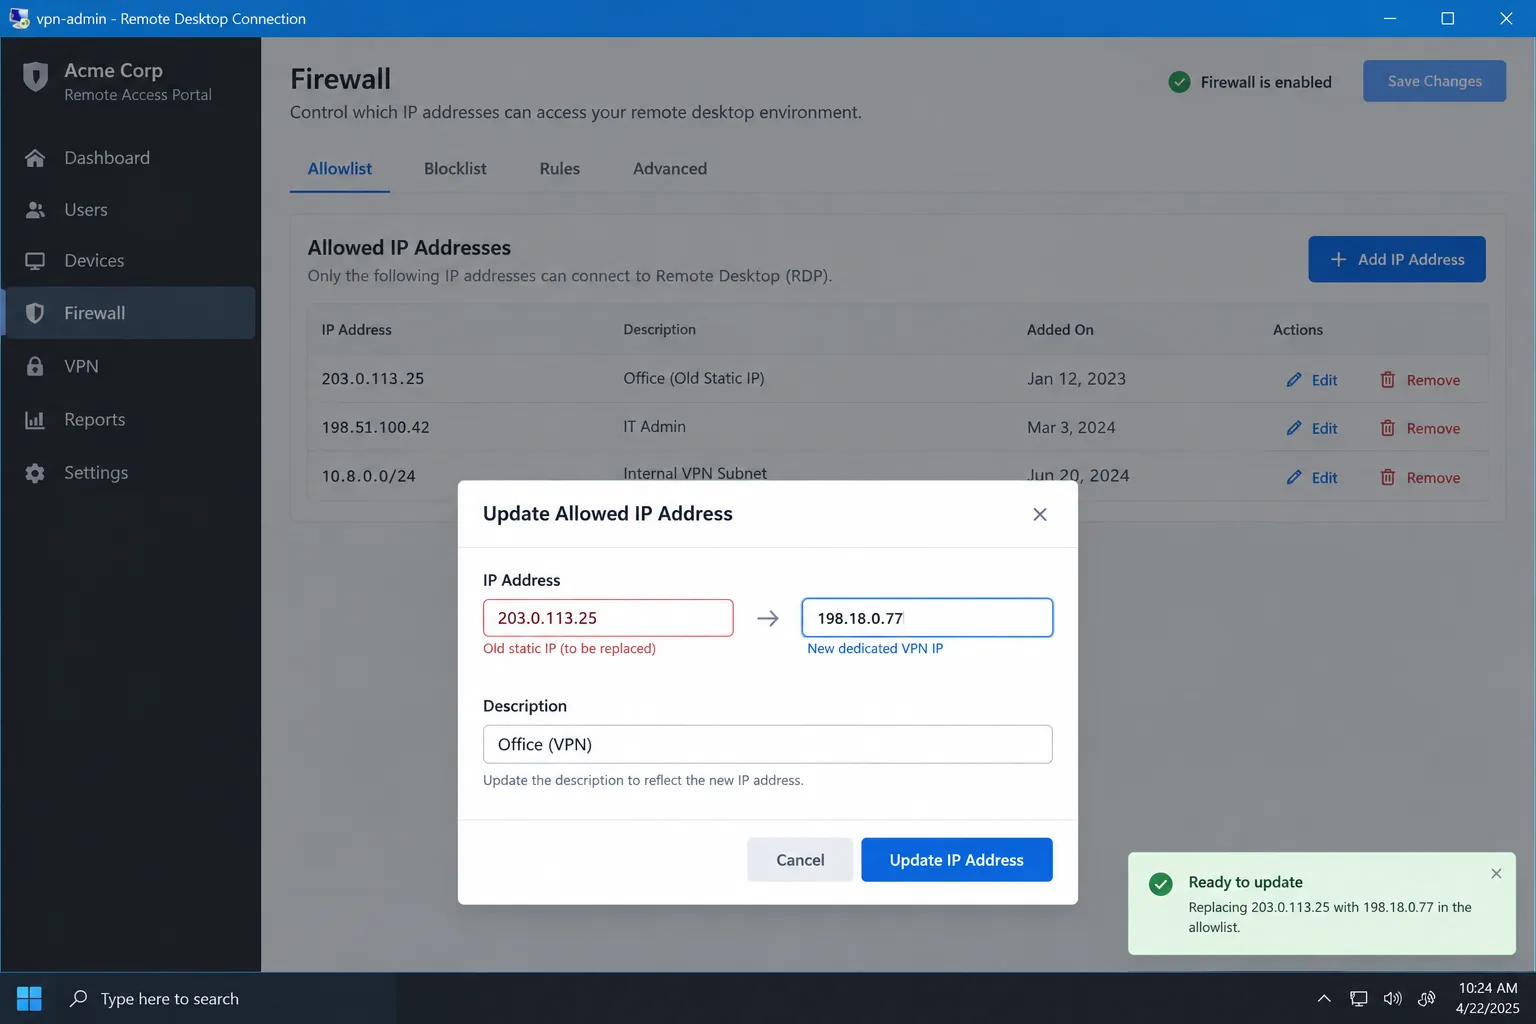Cancel the IP address update
The image size is (1536, 1024).
pyautogui.click(x=800, y=860)
